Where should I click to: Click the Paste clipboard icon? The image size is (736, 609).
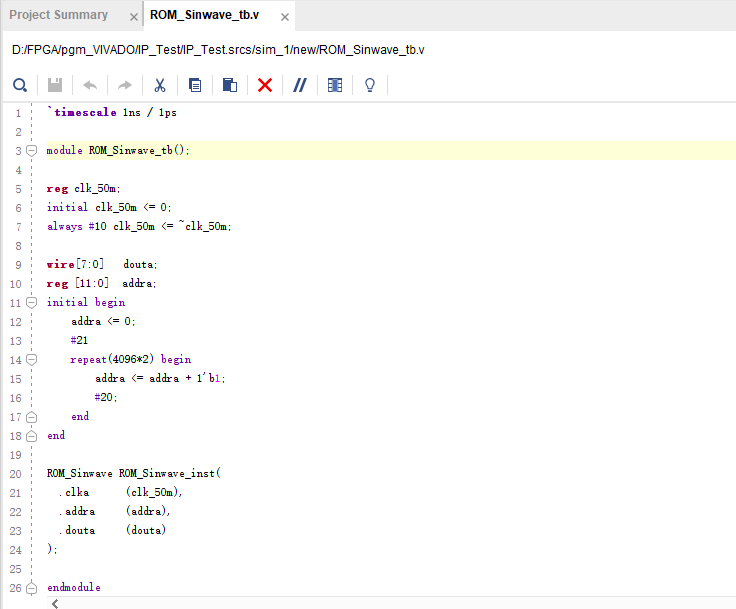point(230,85)
